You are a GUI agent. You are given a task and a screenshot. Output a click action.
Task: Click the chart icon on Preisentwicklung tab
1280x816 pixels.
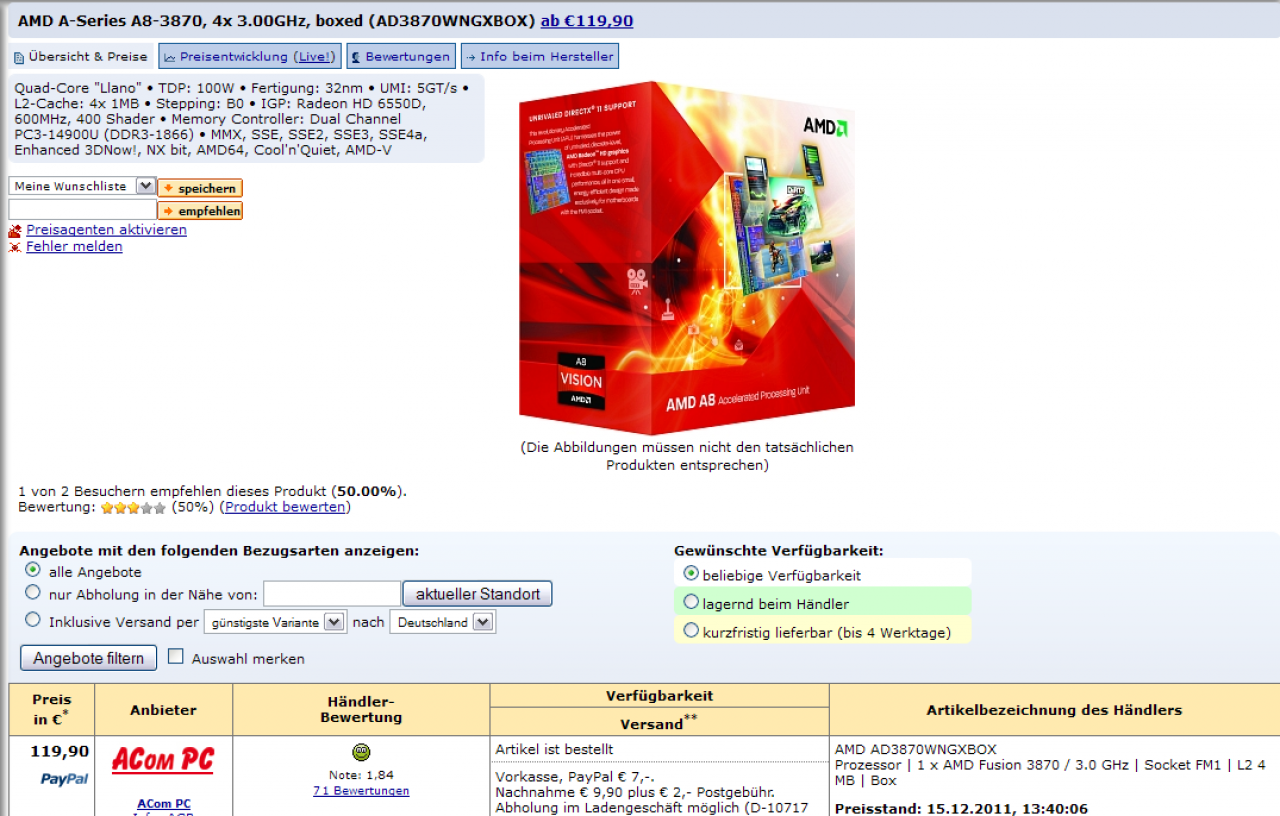(170, 57)
